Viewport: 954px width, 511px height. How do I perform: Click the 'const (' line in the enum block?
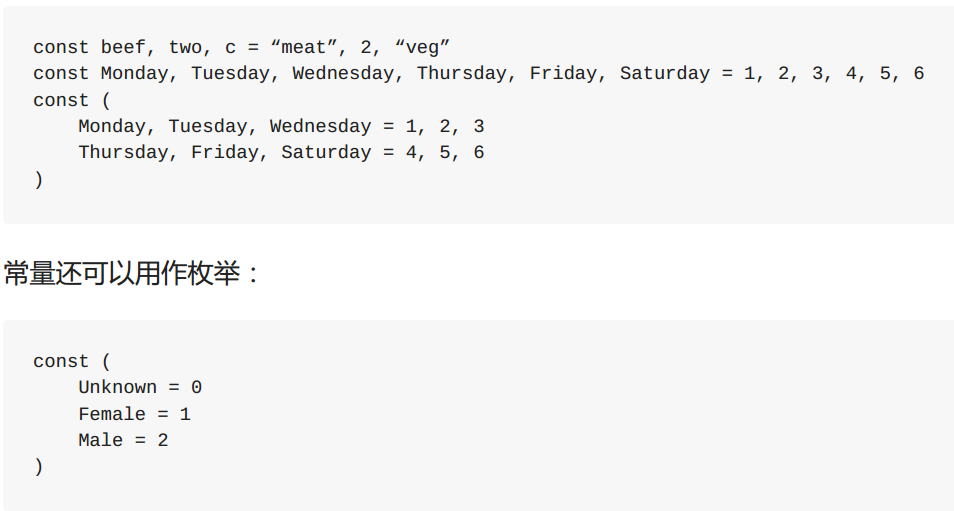(72, 361)
